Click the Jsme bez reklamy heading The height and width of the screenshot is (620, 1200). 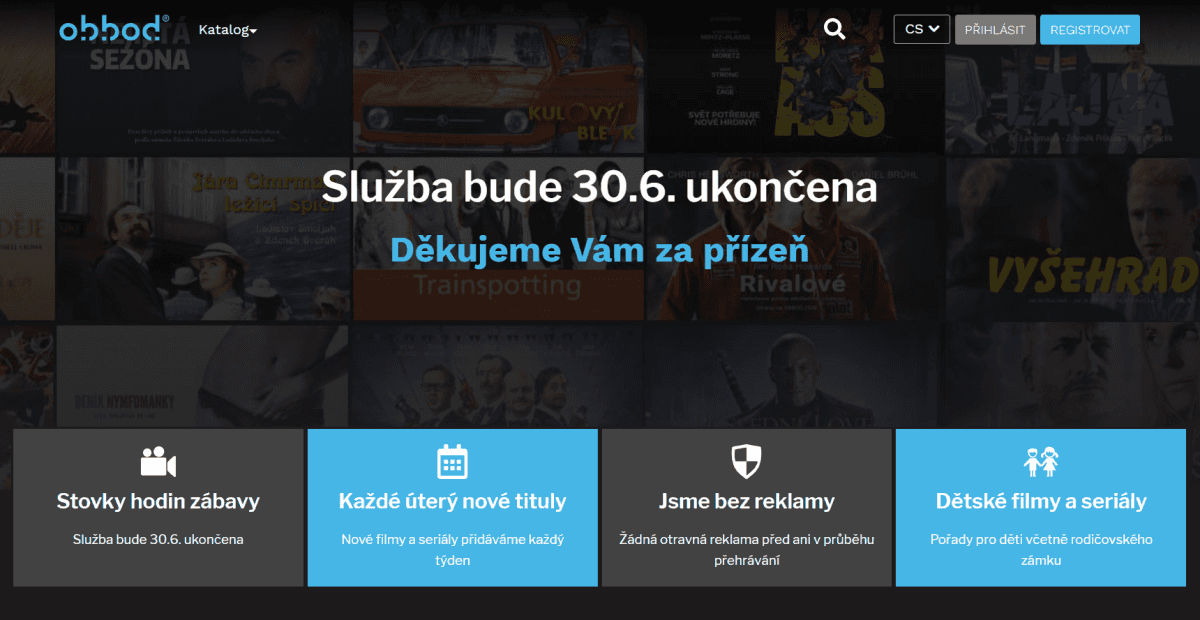746,501
